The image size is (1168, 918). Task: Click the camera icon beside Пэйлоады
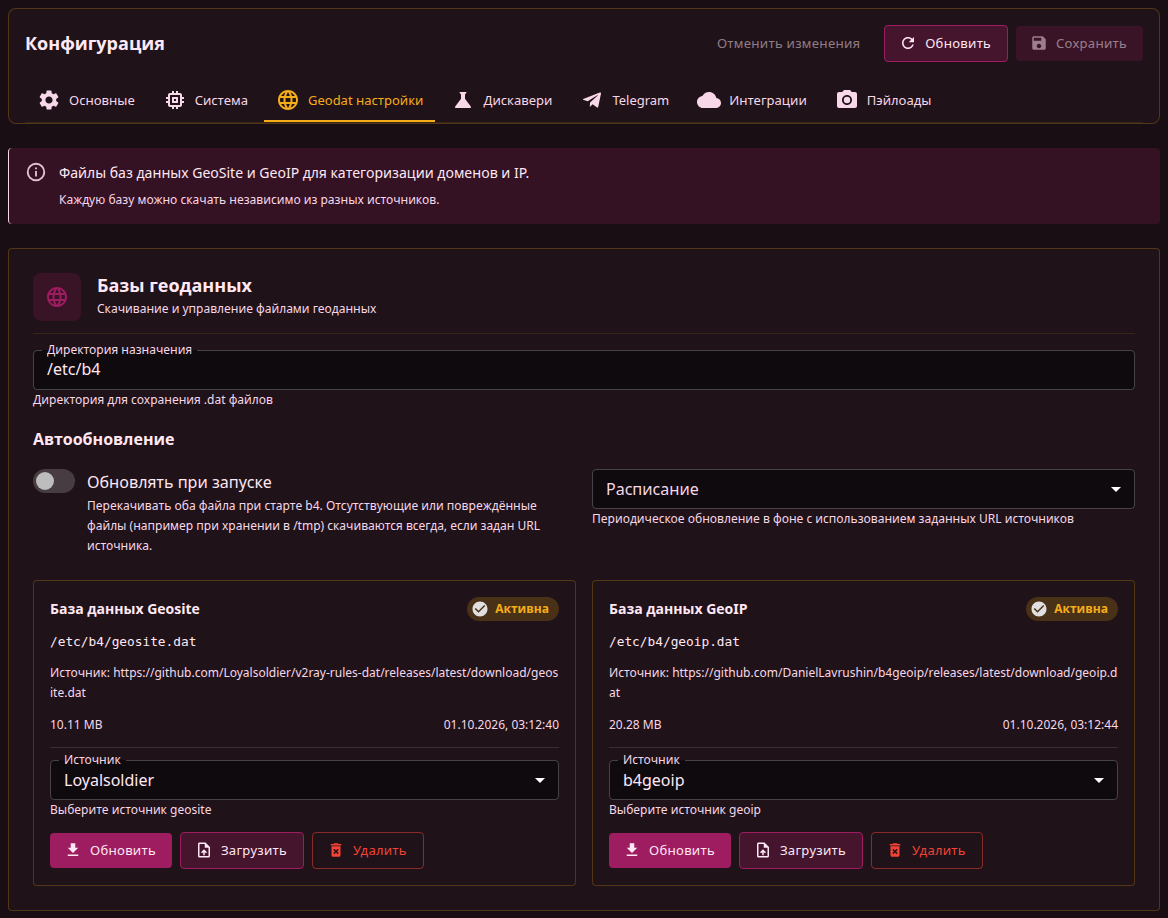click(x=847, y=100)
